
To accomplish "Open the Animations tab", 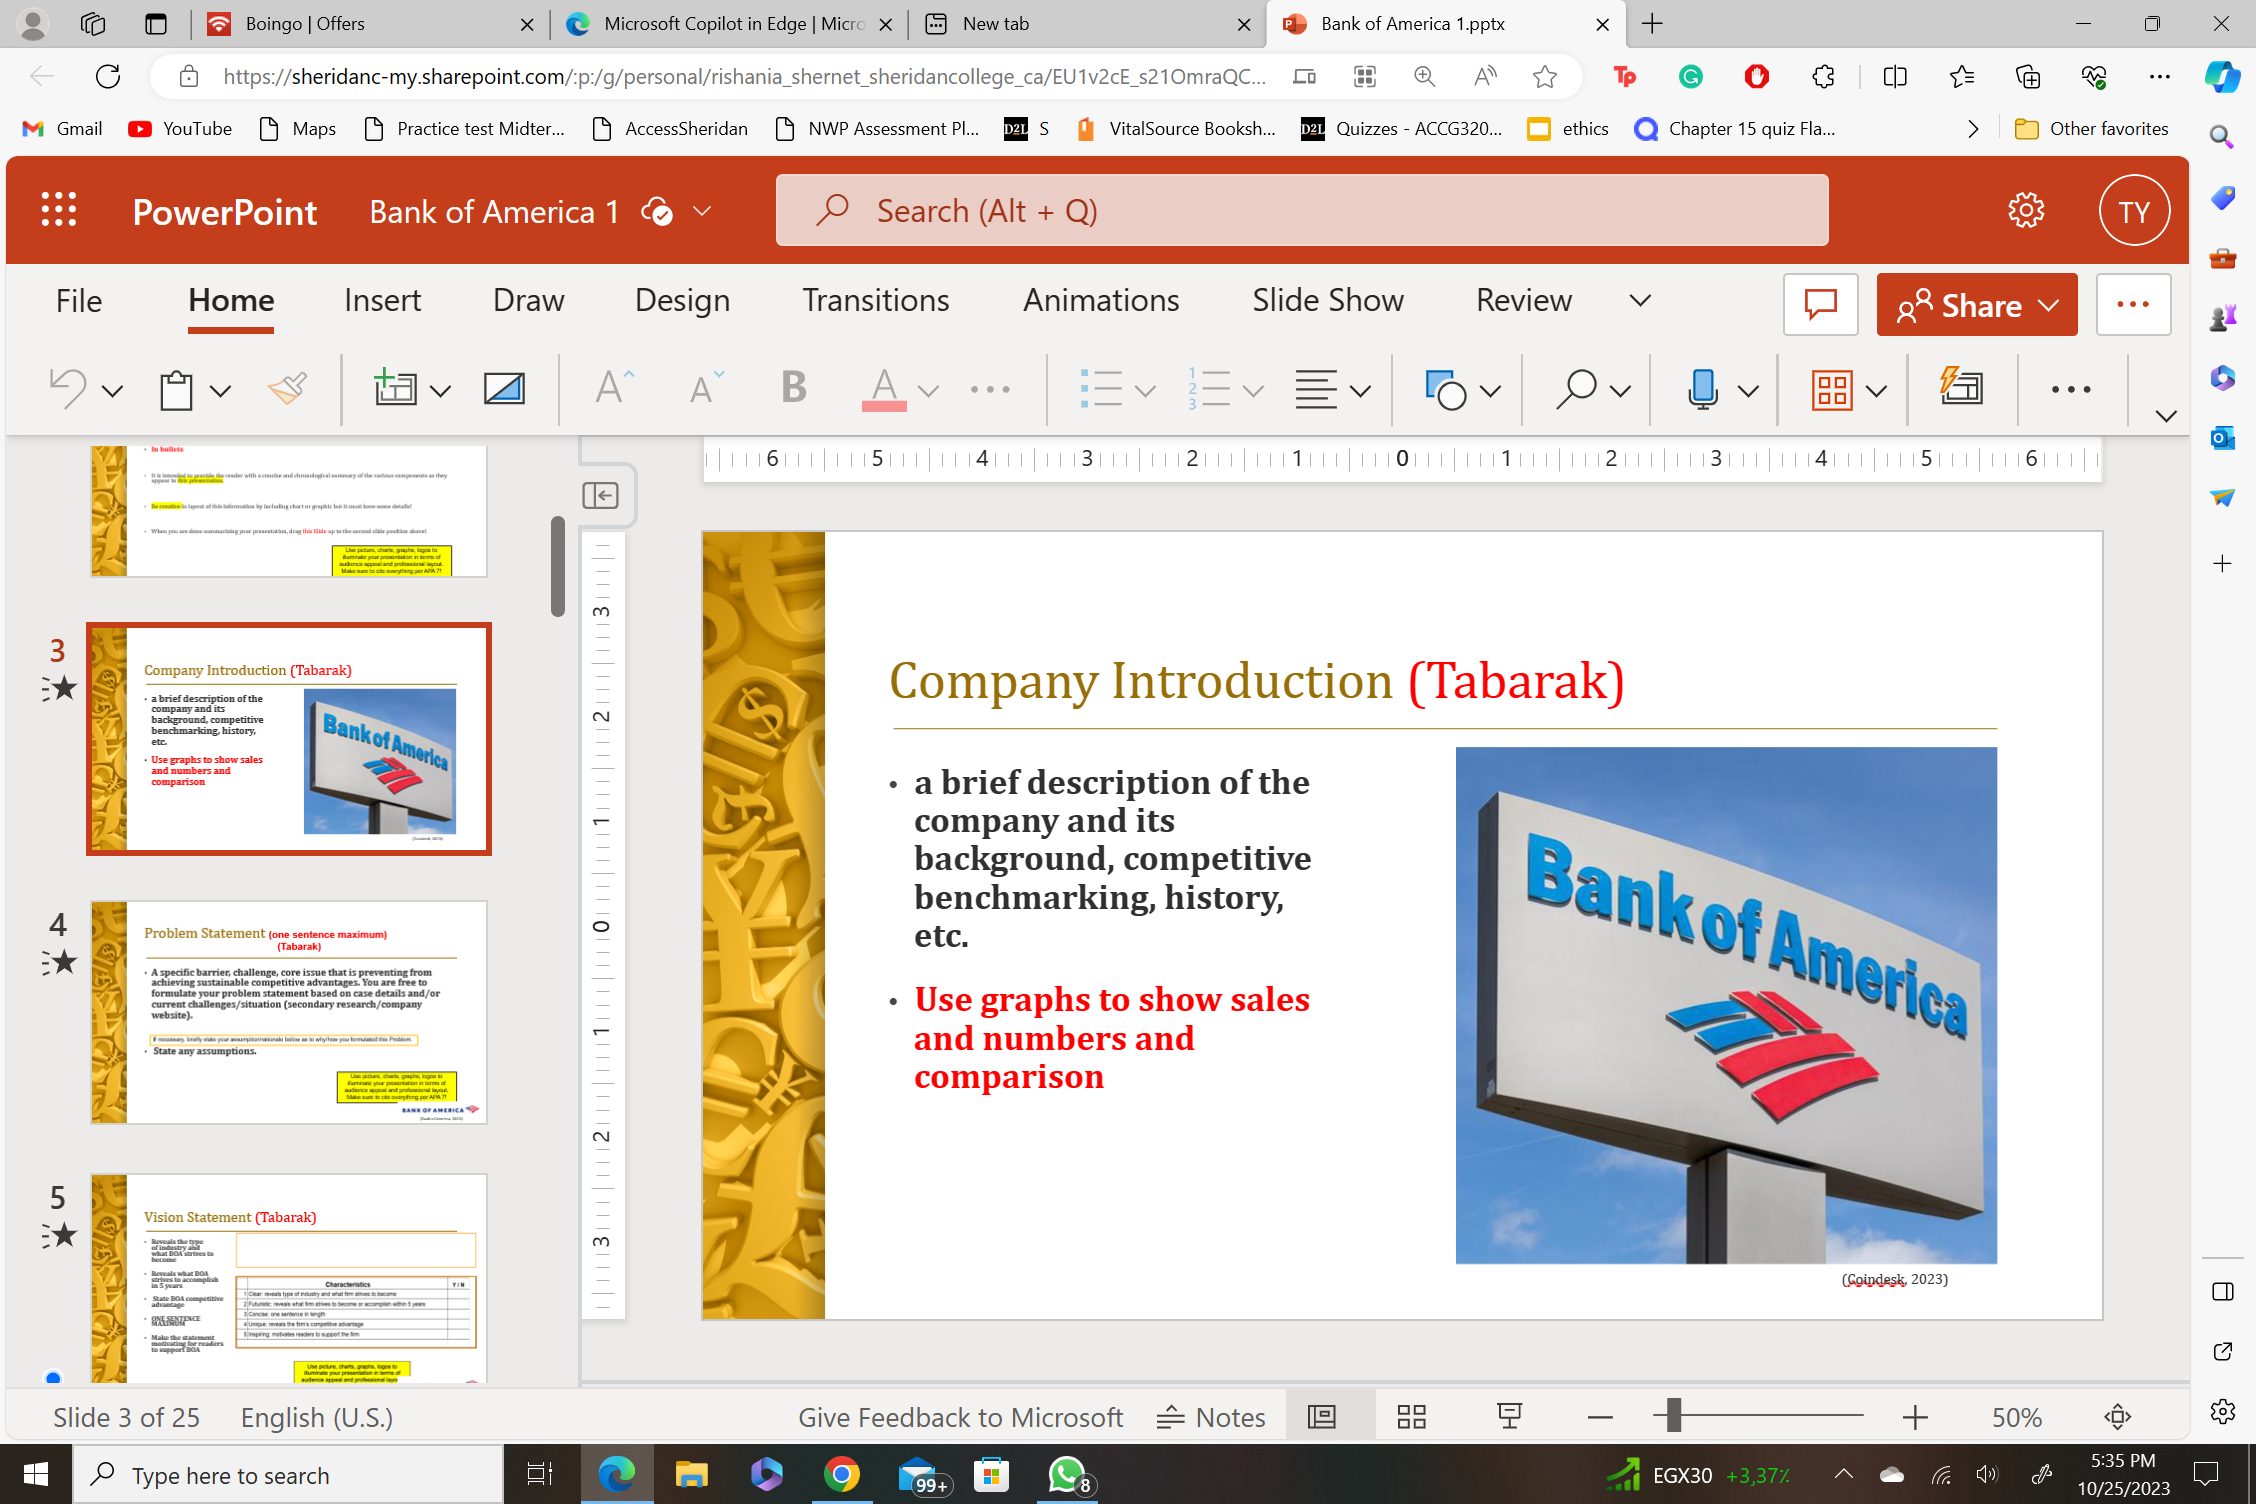I will [1101, 300].
